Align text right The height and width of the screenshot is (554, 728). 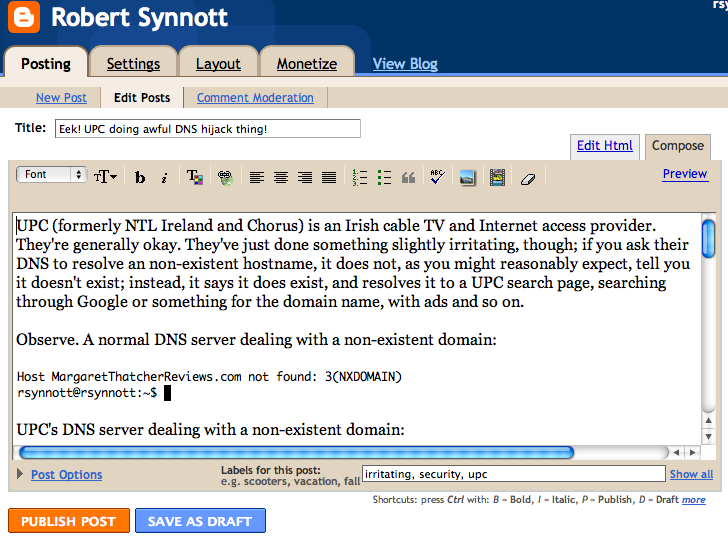305,177
